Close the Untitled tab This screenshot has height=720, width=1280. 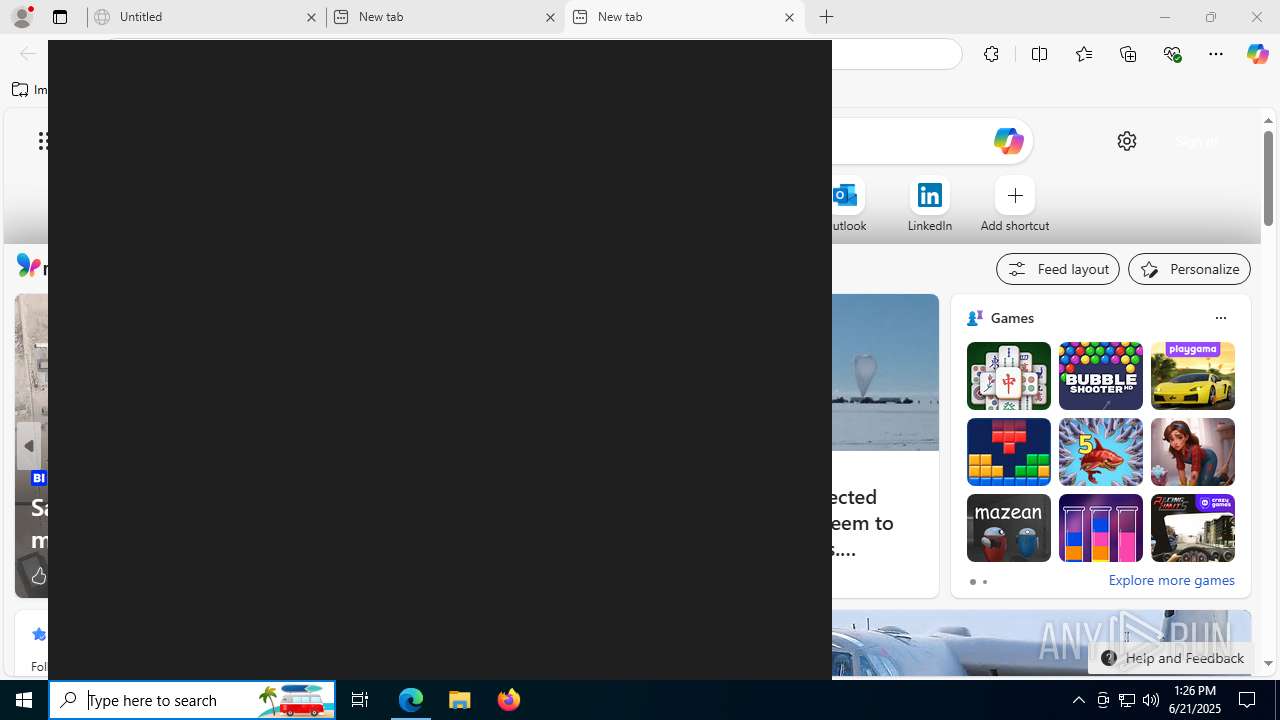(x=311, y=17)
